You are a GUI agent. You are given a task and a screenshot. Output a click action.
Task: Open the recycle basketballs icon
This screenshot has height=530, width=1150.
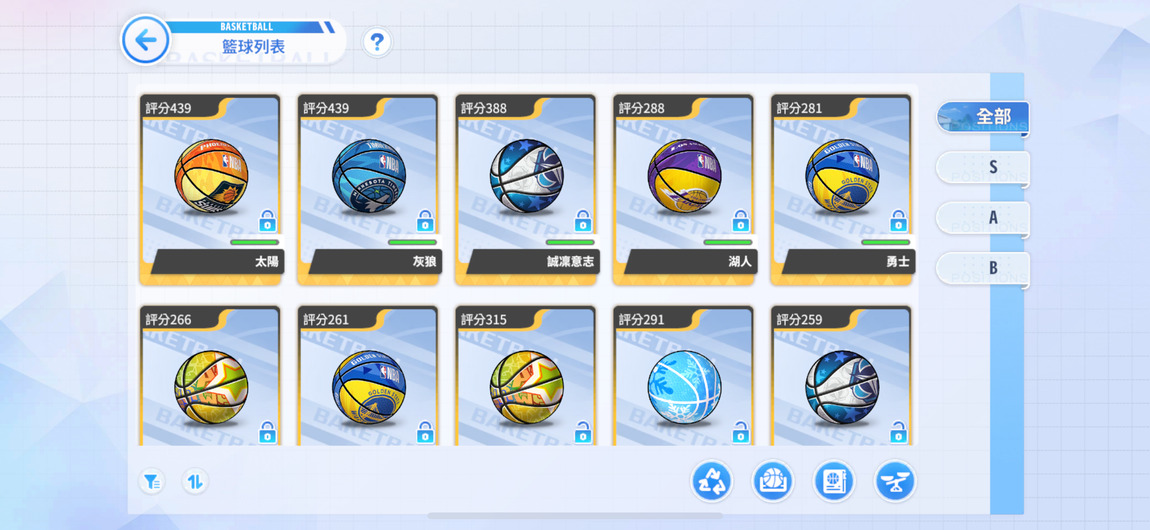tap(711, 482)
